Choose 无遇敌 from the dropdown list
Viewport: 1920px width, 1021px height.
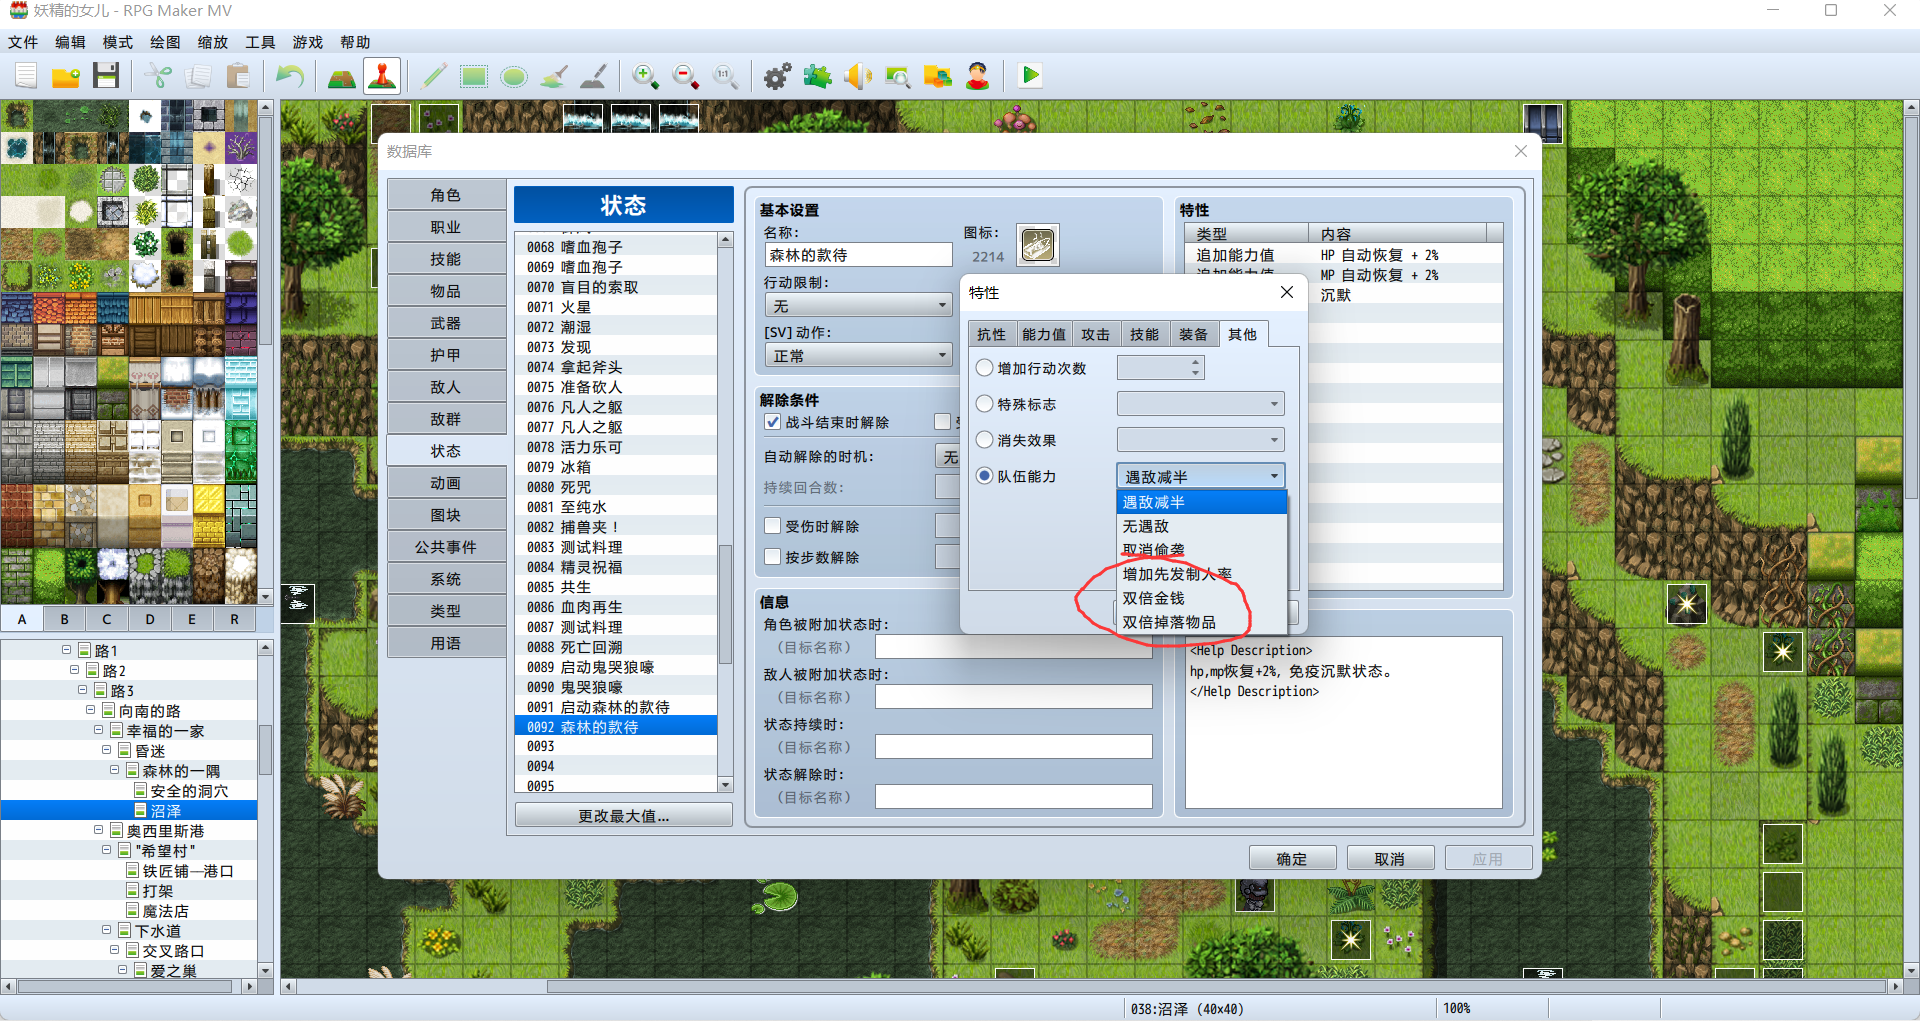point(1201,526)
